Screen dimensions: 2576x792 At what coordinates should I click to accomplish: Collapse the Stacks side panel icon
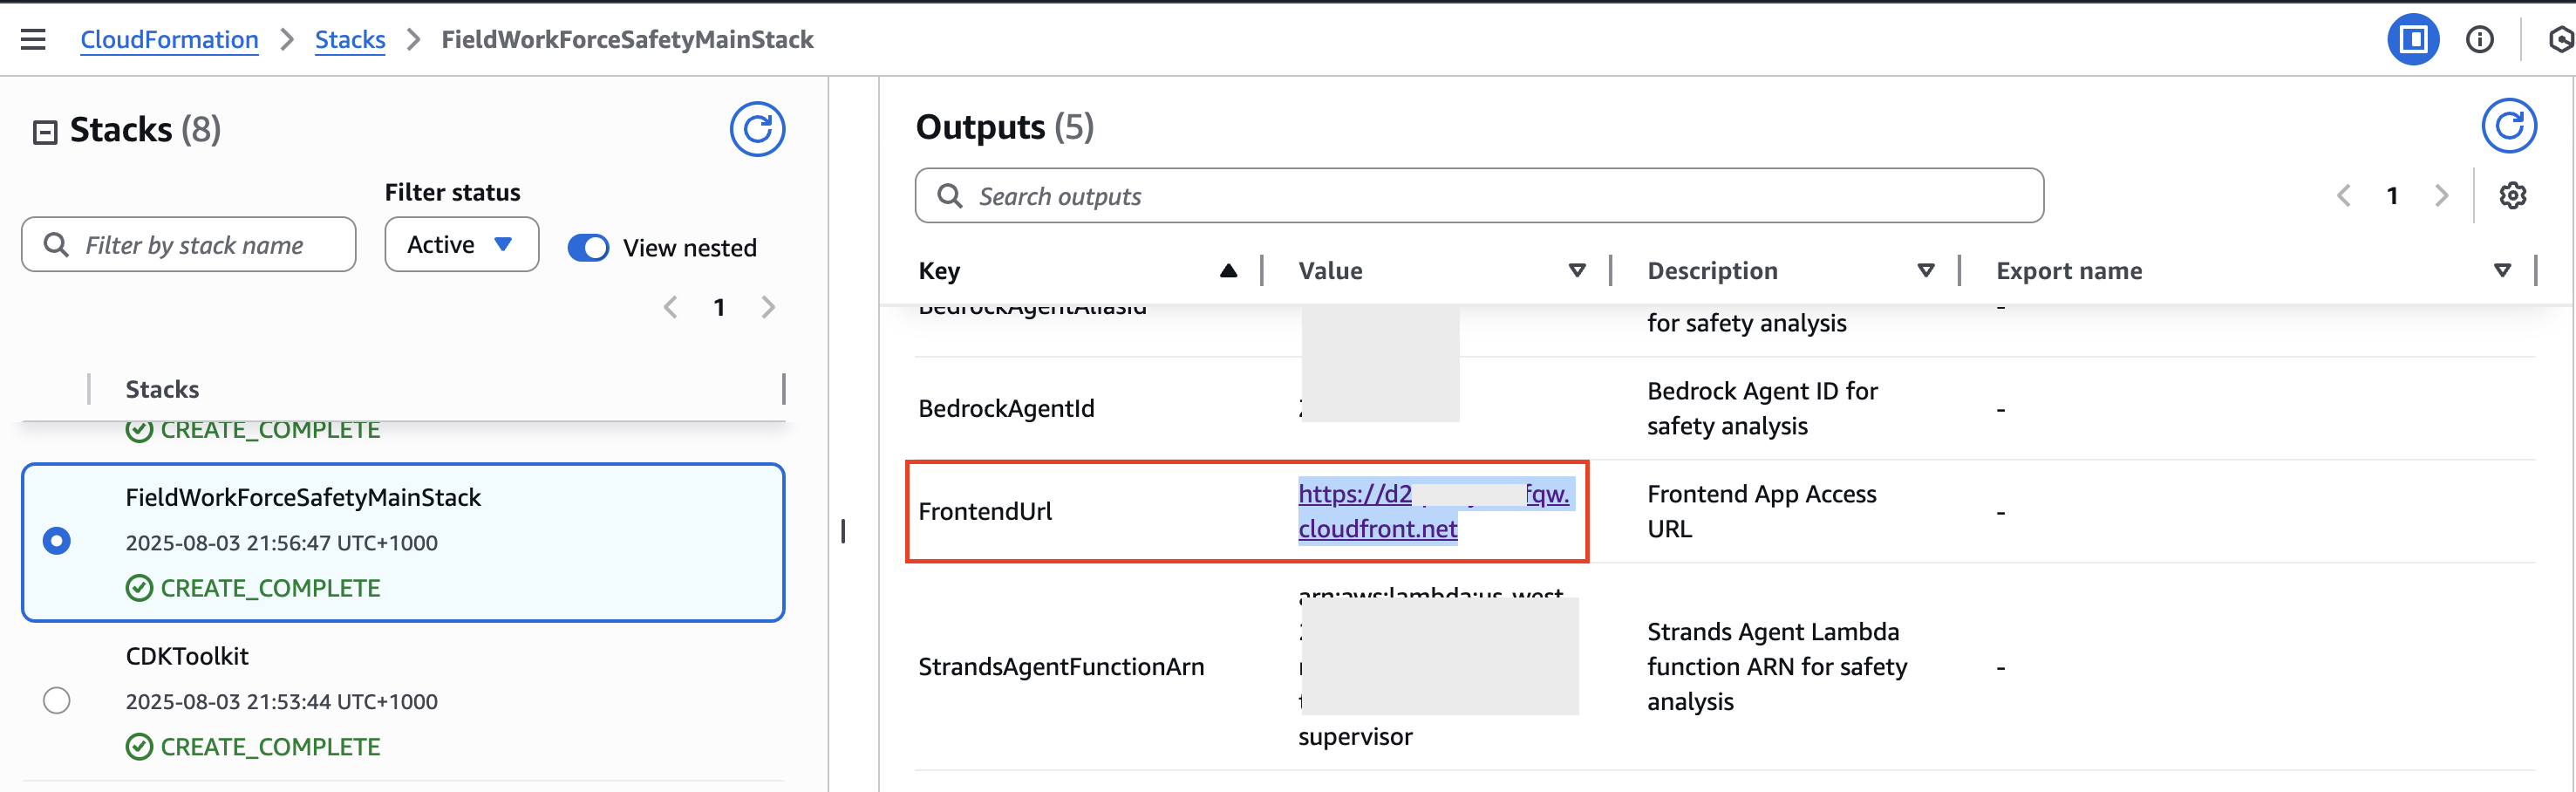click(x=45, y=132)
